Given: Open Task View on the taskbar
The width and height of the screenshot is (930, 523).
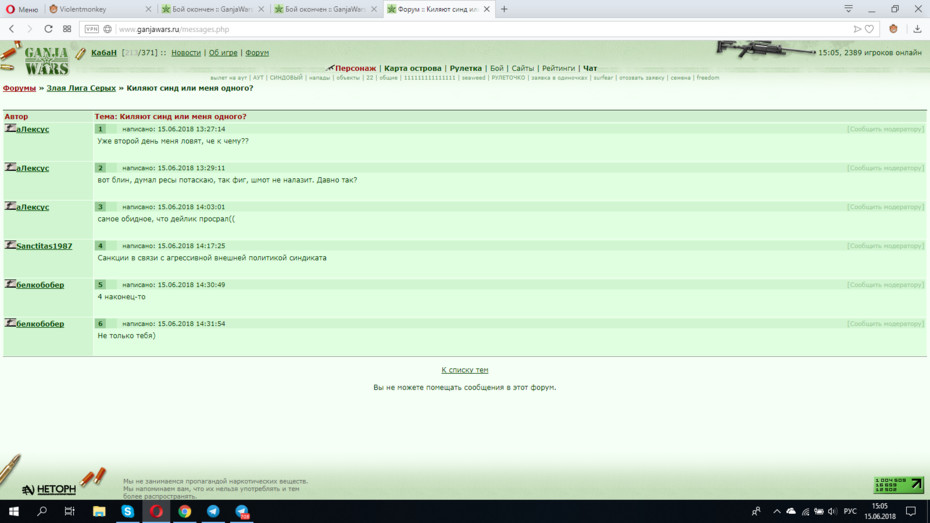Looking at the screenshot, I should point(69,511).
